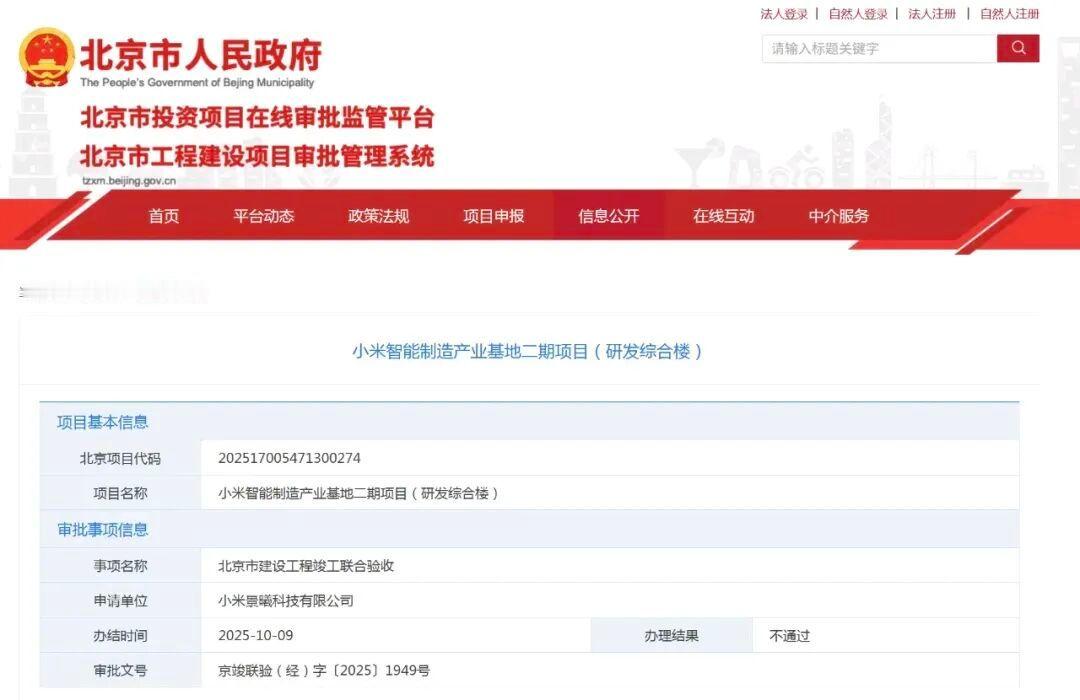Open the 平台动态 menu item

(264, 216)
